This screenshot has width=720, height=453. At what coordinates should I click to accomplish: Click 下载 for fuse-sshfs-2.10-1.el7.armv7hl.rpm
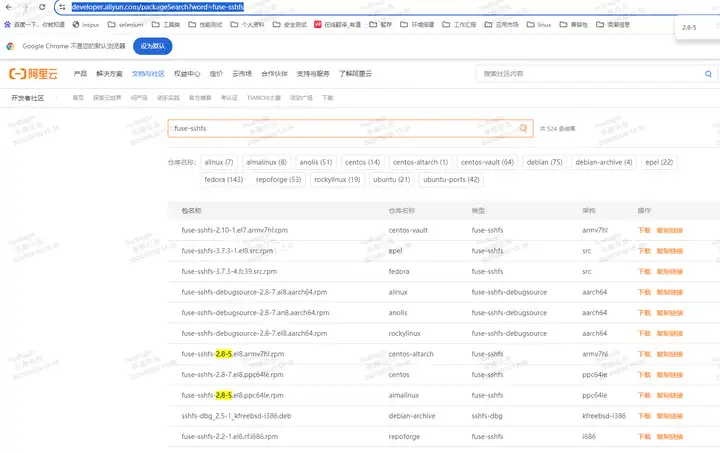click(644, 230)
